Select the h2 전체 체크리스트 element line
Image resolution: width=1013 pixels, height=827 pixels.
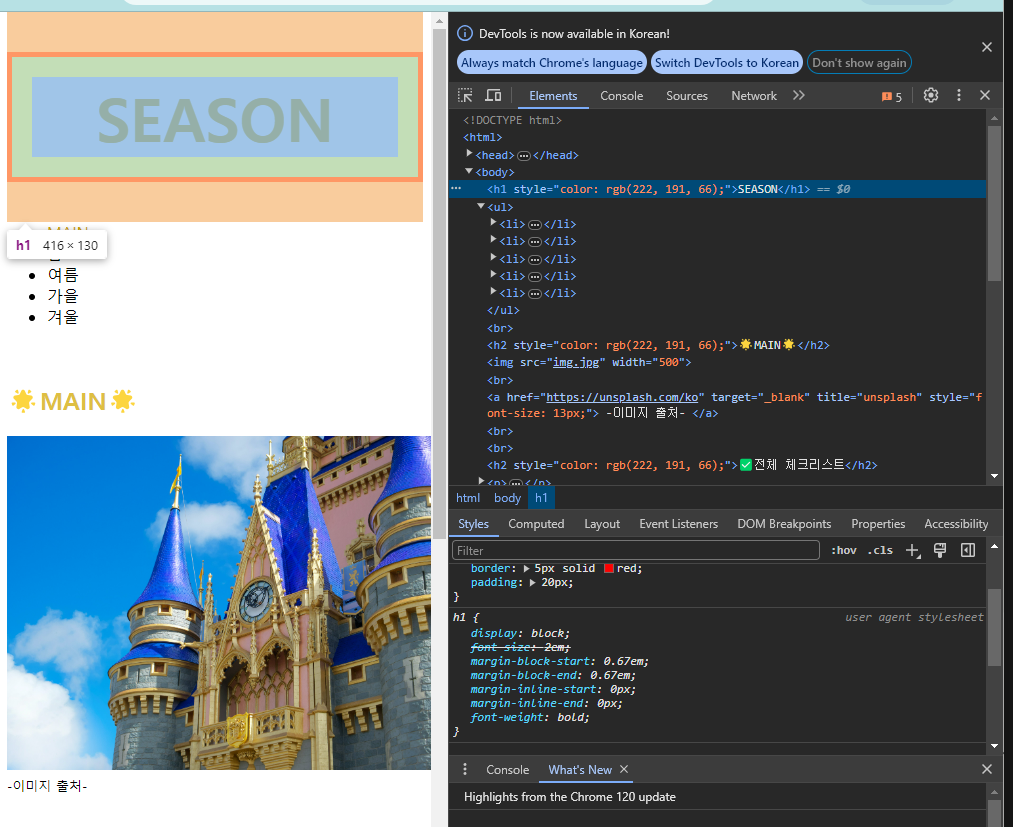pos(682,465)
